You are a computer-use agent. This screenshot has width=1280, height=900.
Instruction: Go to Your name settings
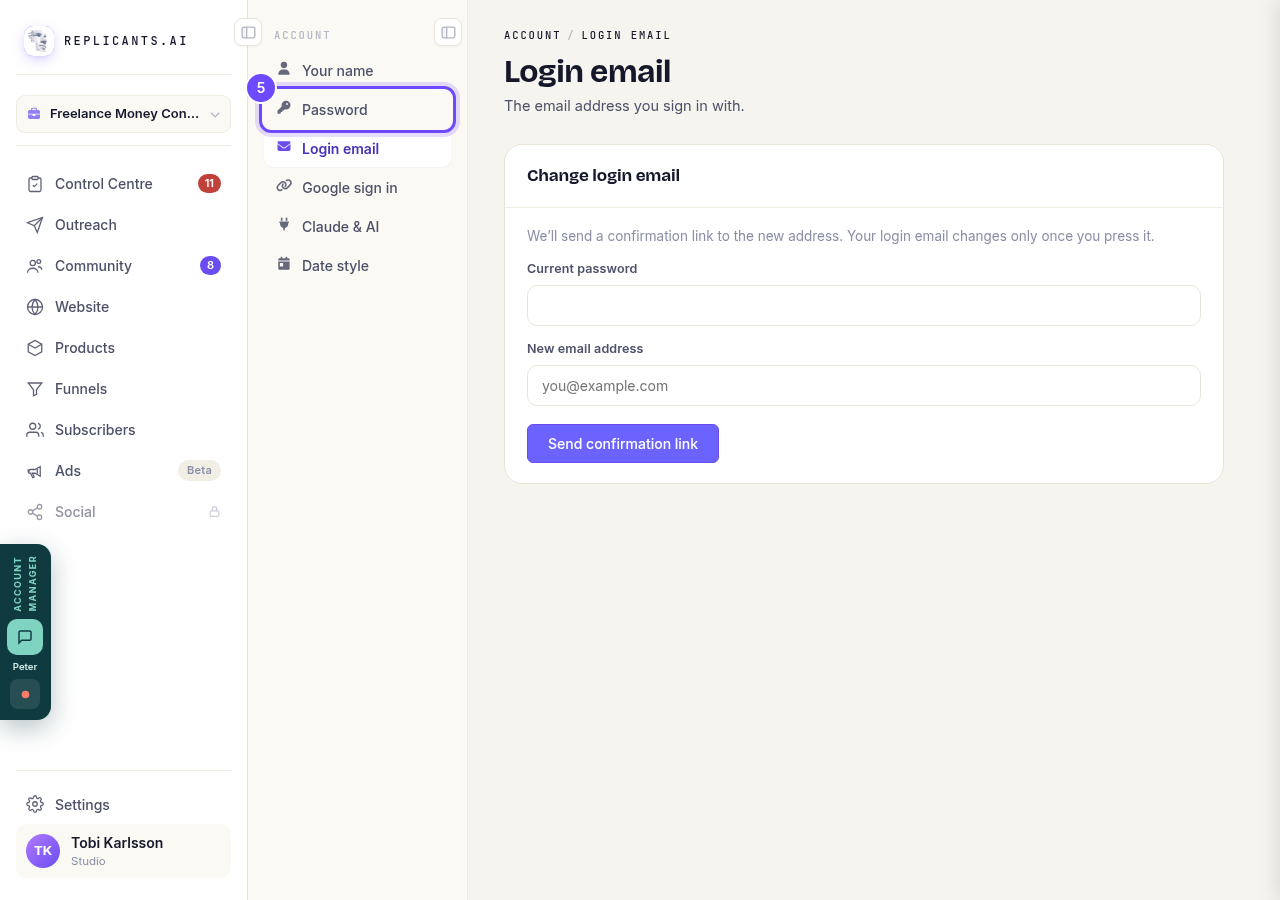tap(357, 71)
